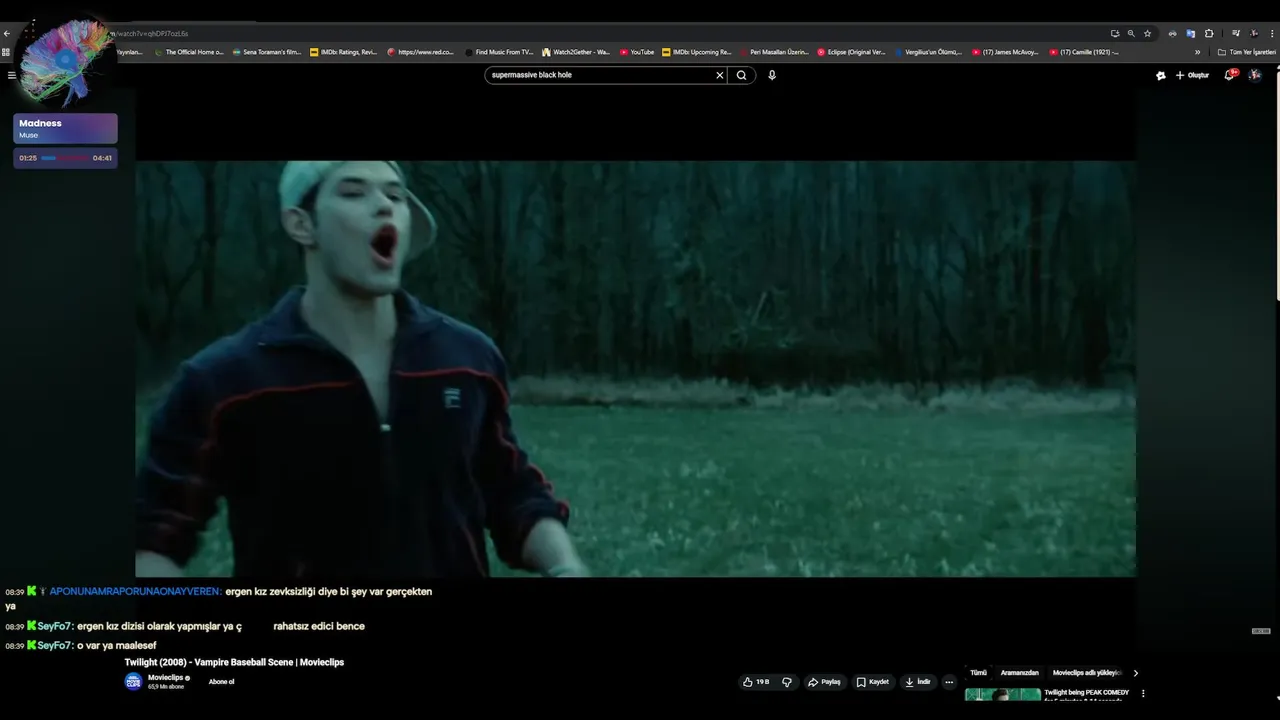Open the IMDb: Ratings, Revi... bookmark
Screen dimensions: 1280x720
343,52
